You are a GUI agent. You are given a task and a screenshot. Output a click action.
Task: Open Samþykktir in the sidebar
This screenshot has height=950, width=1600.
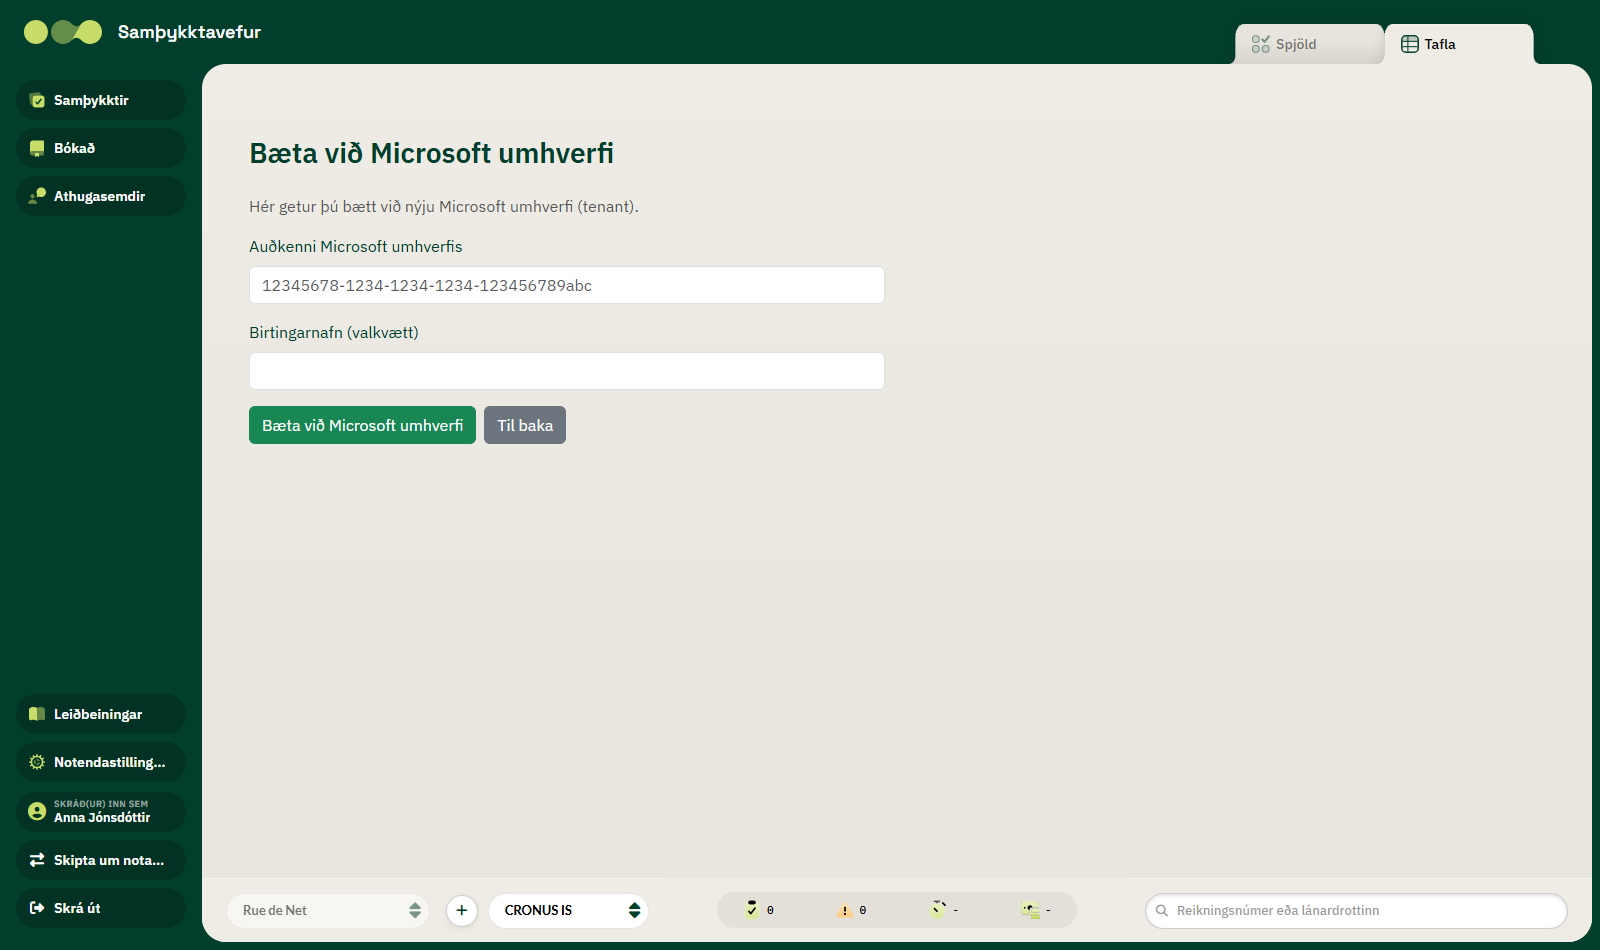click(101, 100)
